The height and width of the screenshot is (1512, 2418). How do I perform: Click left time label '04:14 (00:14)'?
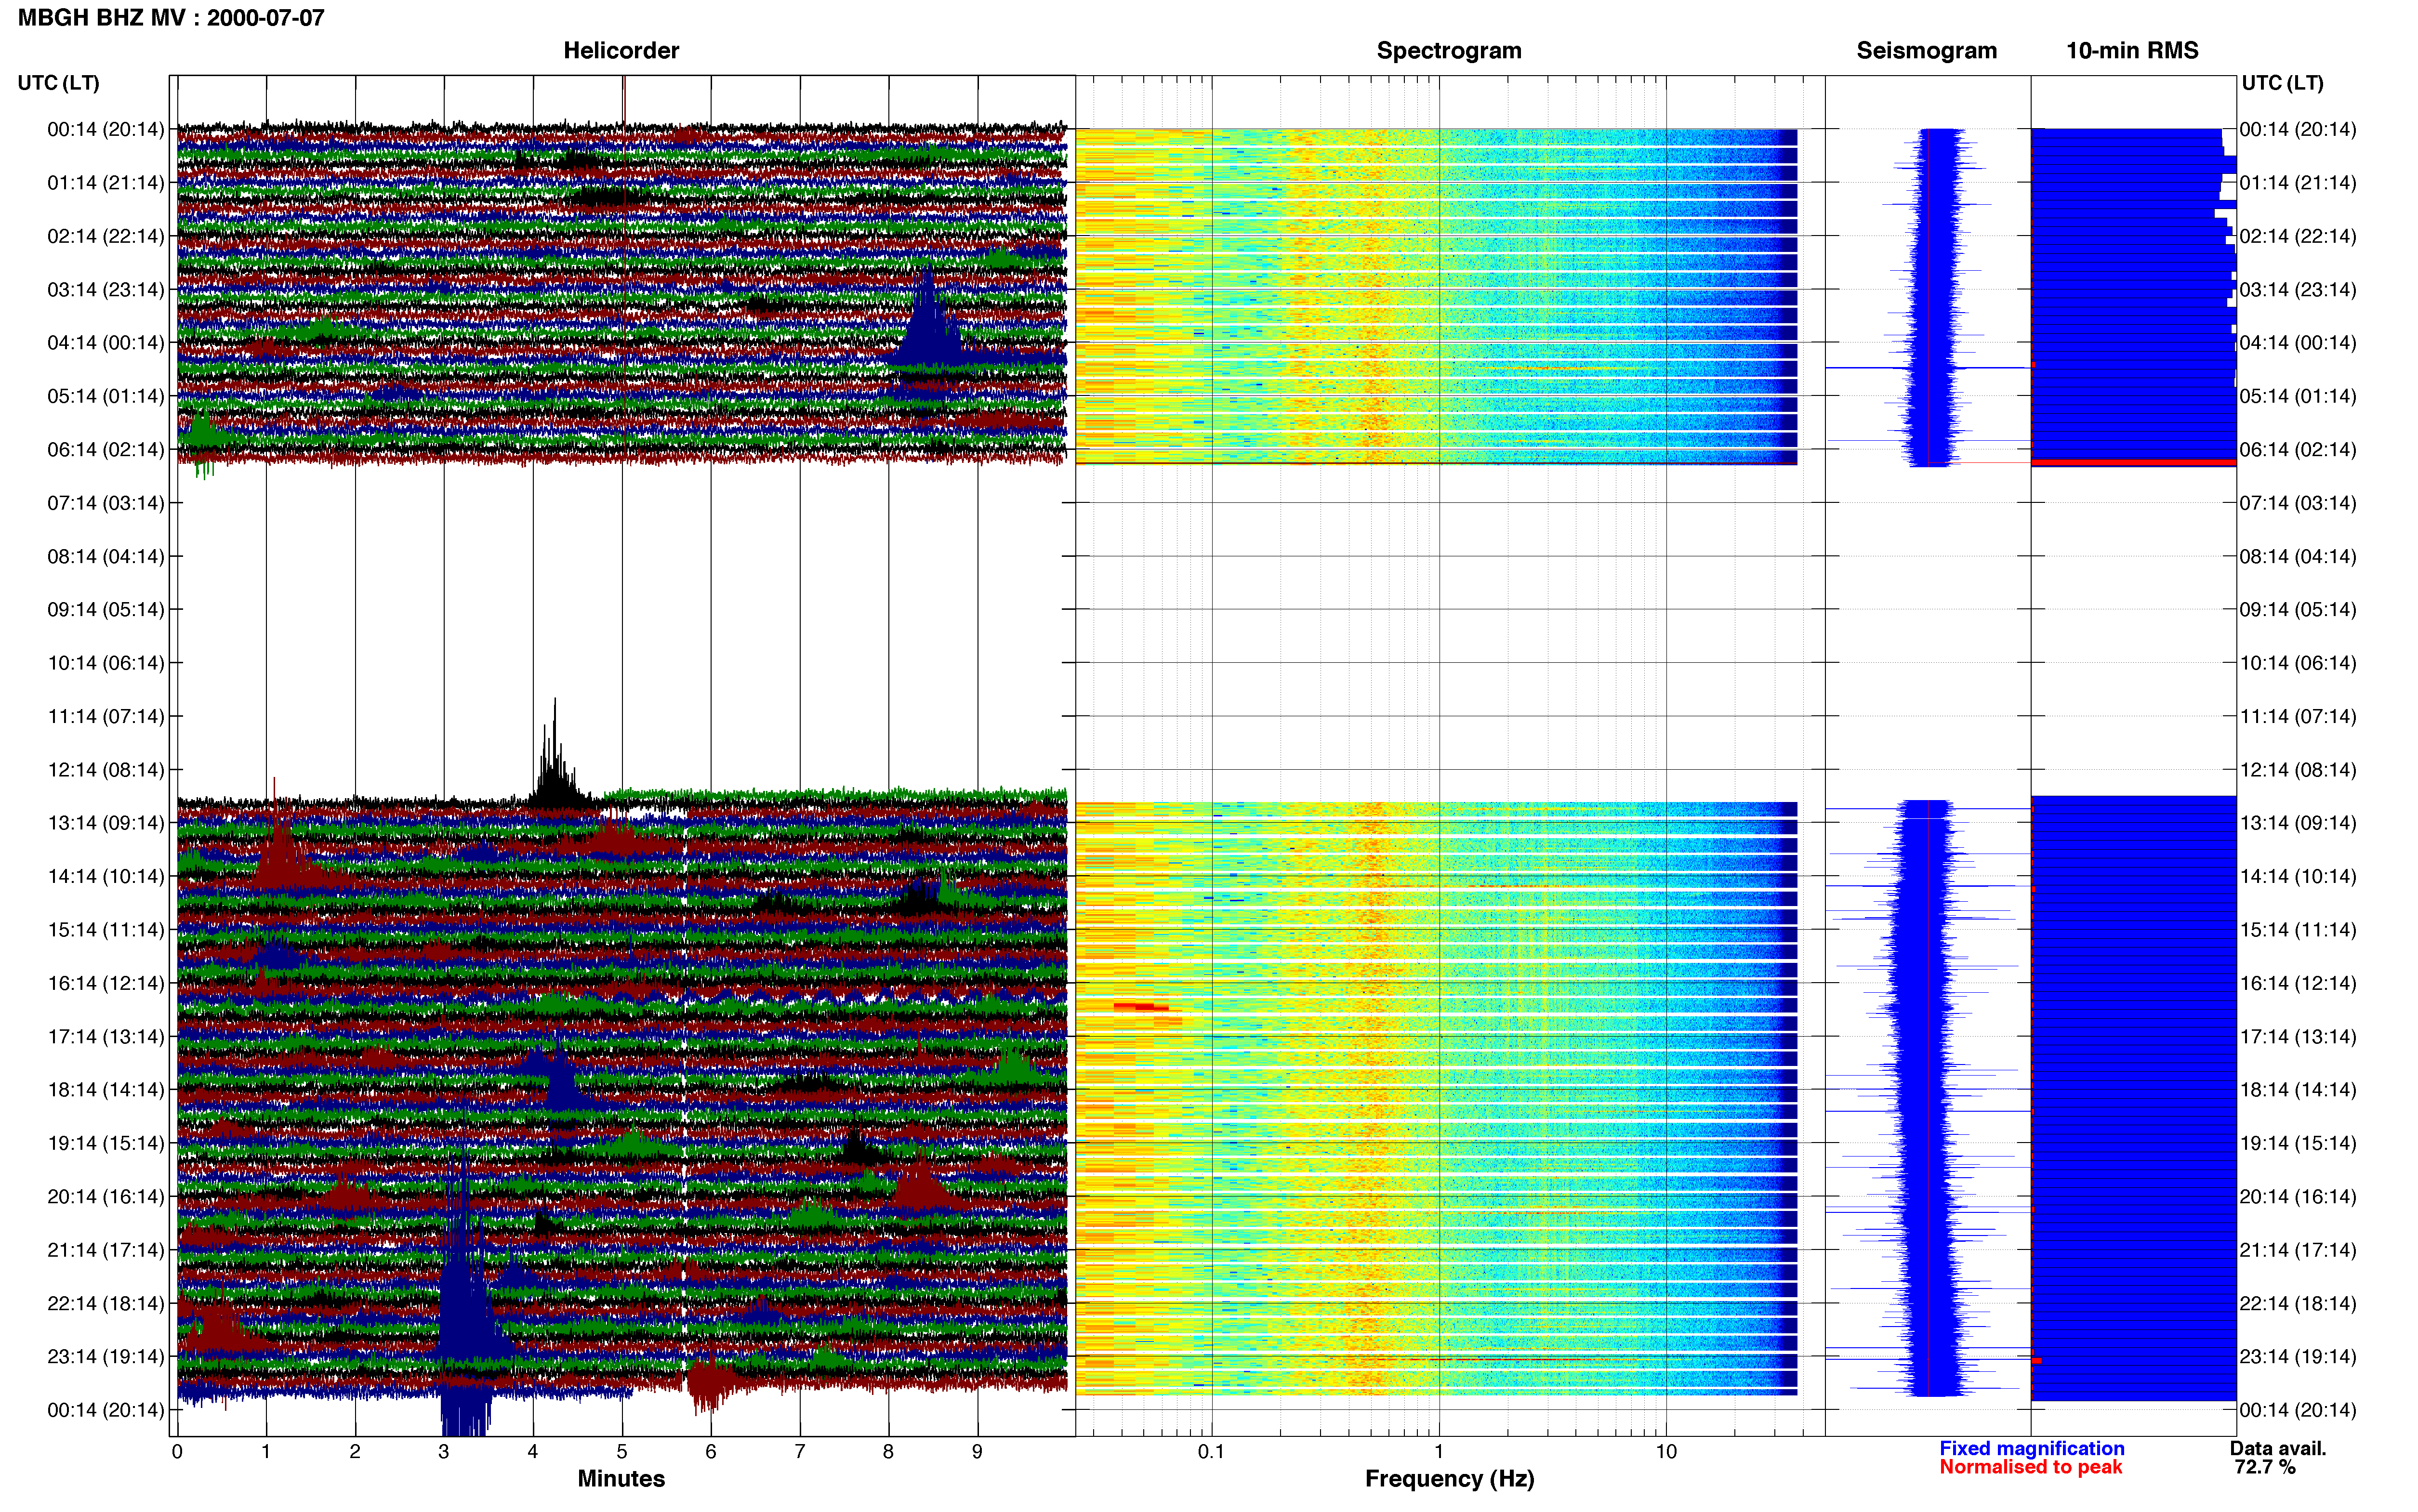point(106,343)
